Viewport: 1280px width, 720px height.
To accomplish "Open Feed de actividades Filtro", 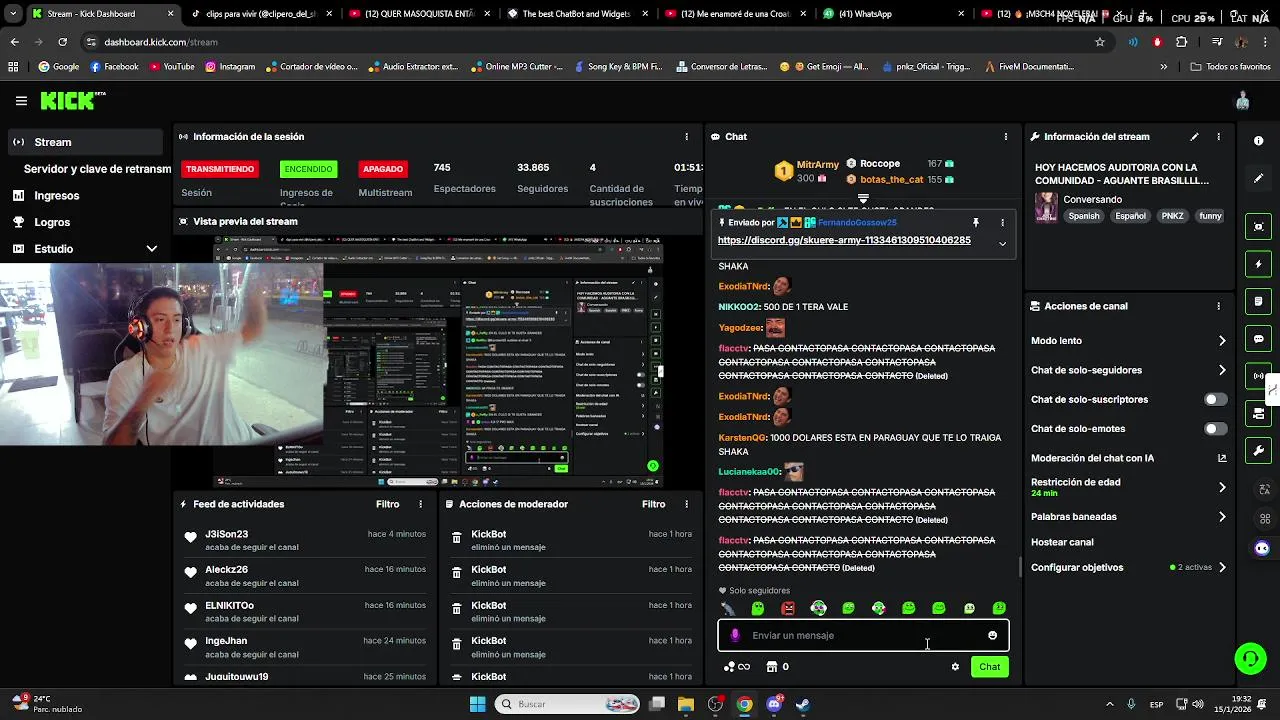I will (387, 505).
